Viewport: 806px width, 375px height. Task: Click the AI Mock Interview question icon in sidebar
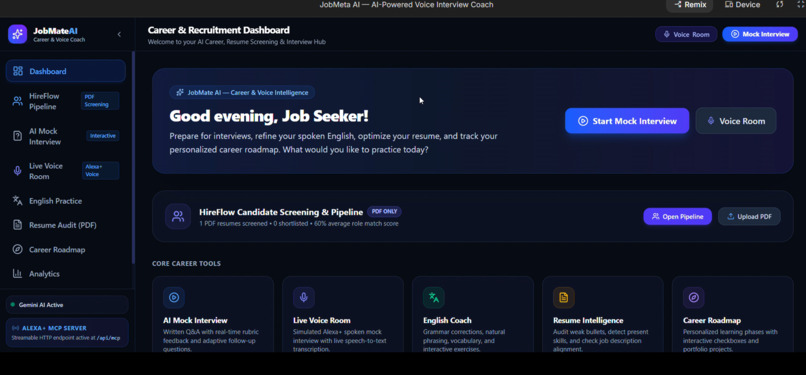17,136
